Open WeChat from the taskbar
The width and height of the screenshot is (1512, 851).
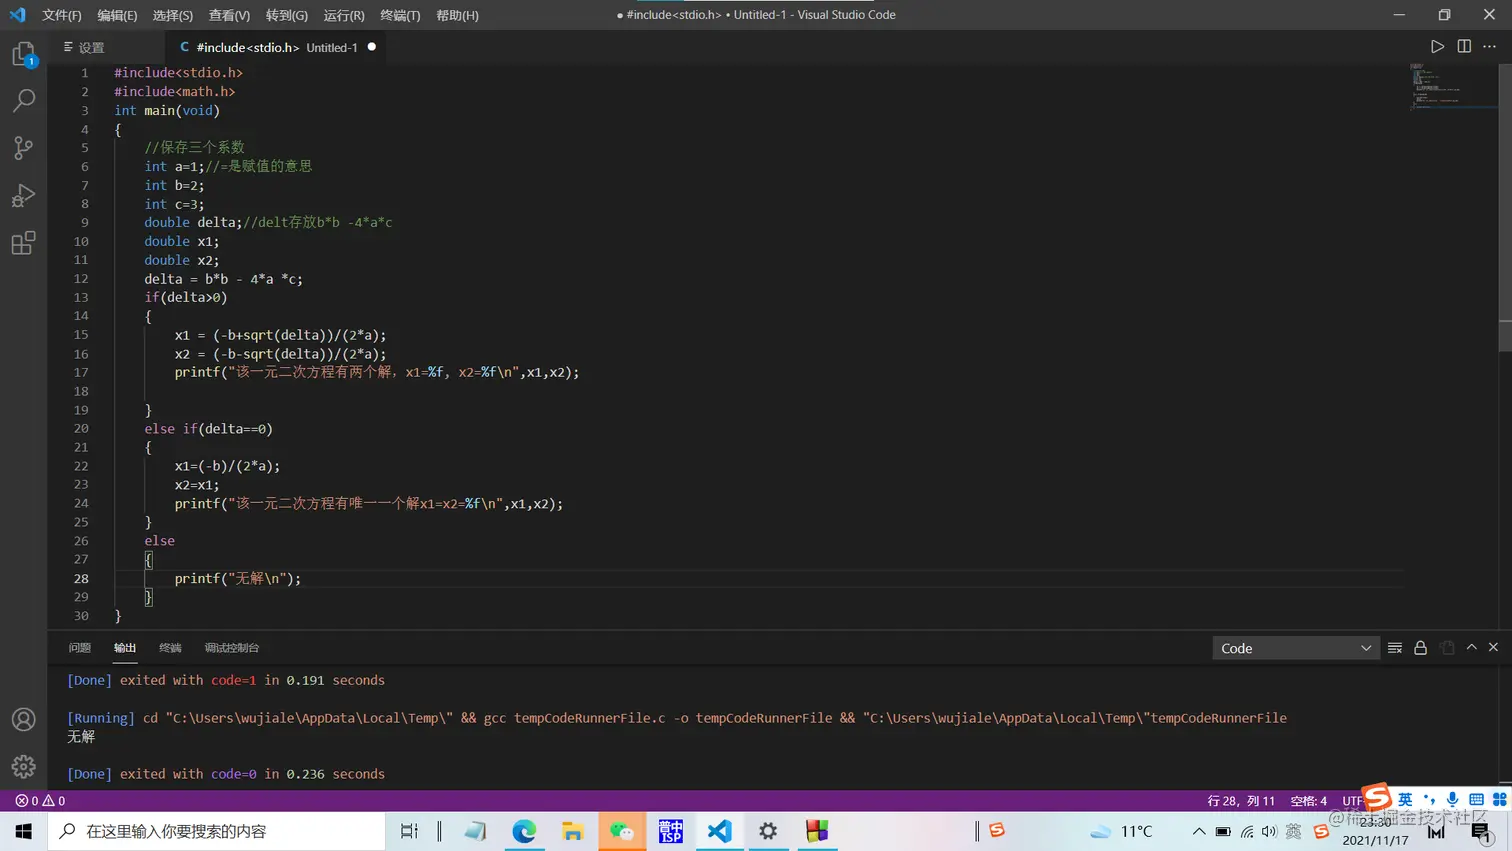[622, 831]
